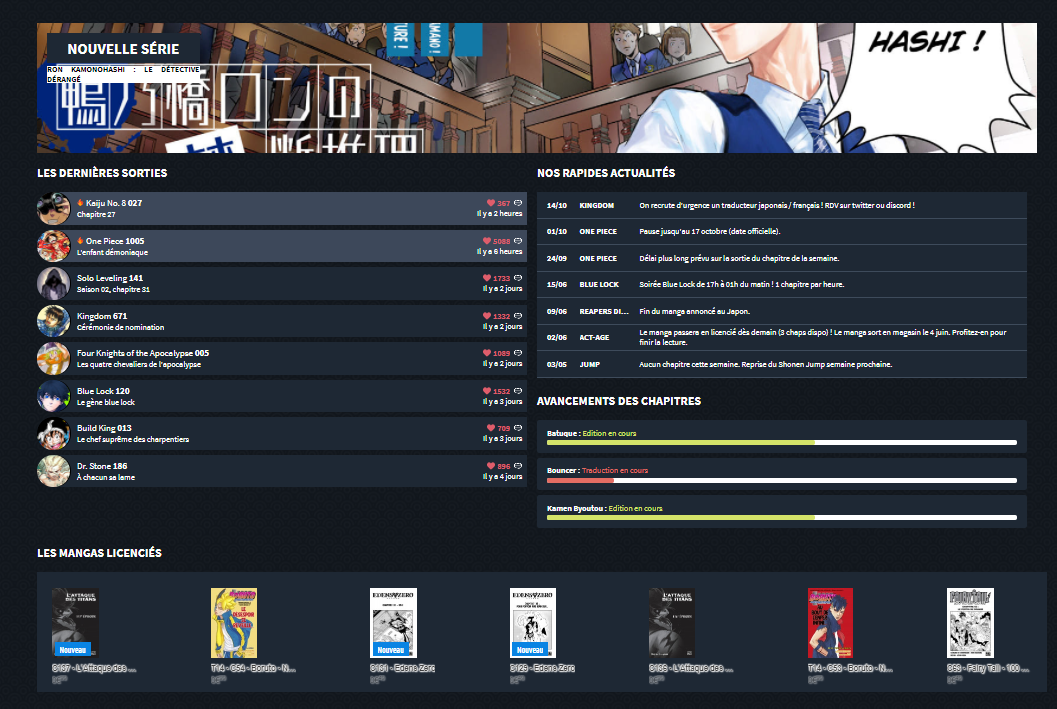Open the Edens Zero 131 cover
Screen dimensions: 1057x709
click(394, 623)
